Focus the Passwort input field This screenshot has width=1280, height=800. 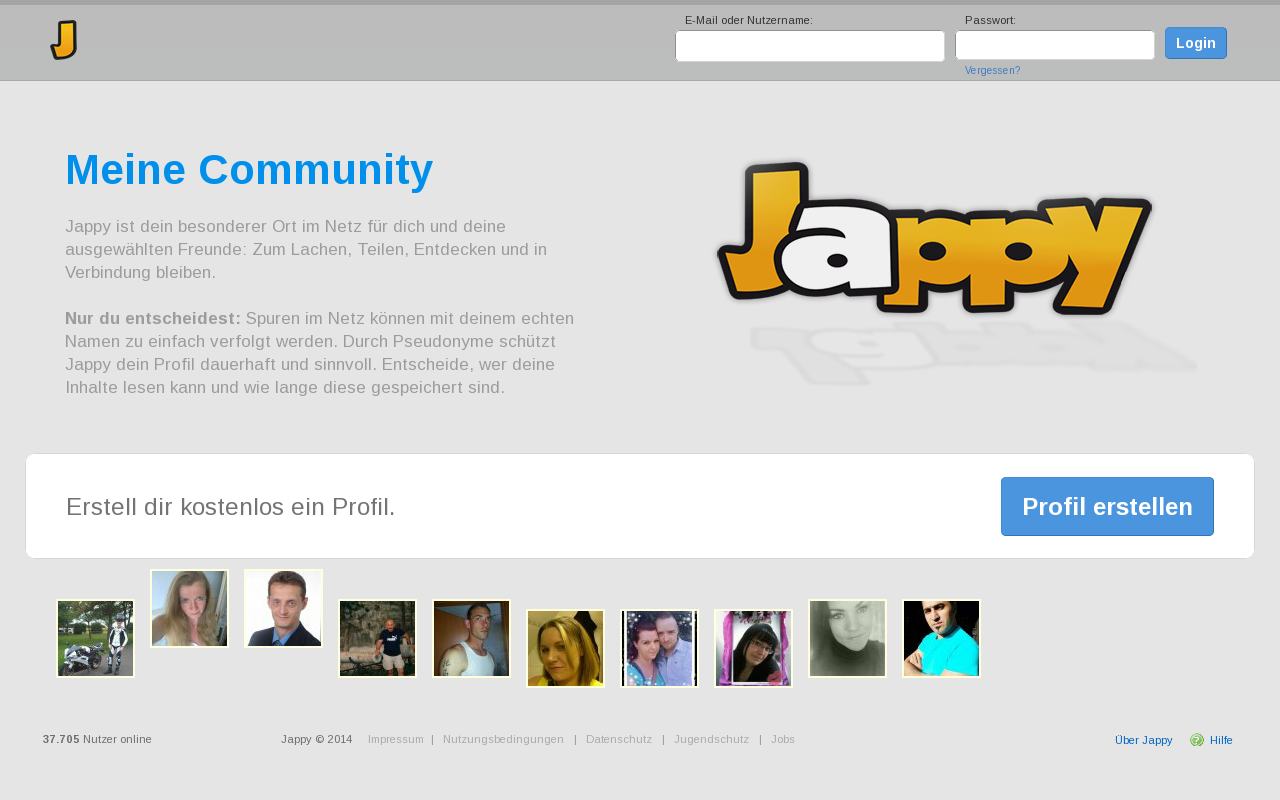[x=1055, y=45]
